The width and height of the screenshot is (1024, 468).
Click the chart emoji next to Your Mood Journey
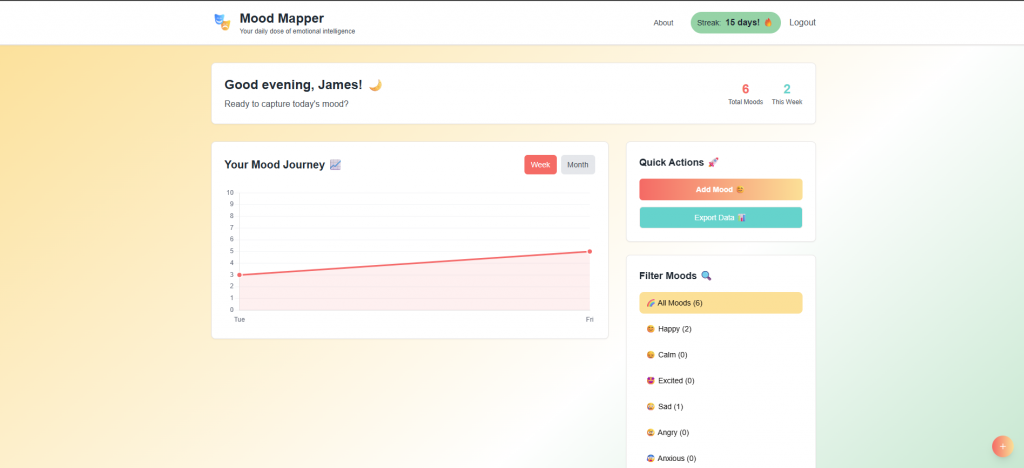(x=336, y=165)
